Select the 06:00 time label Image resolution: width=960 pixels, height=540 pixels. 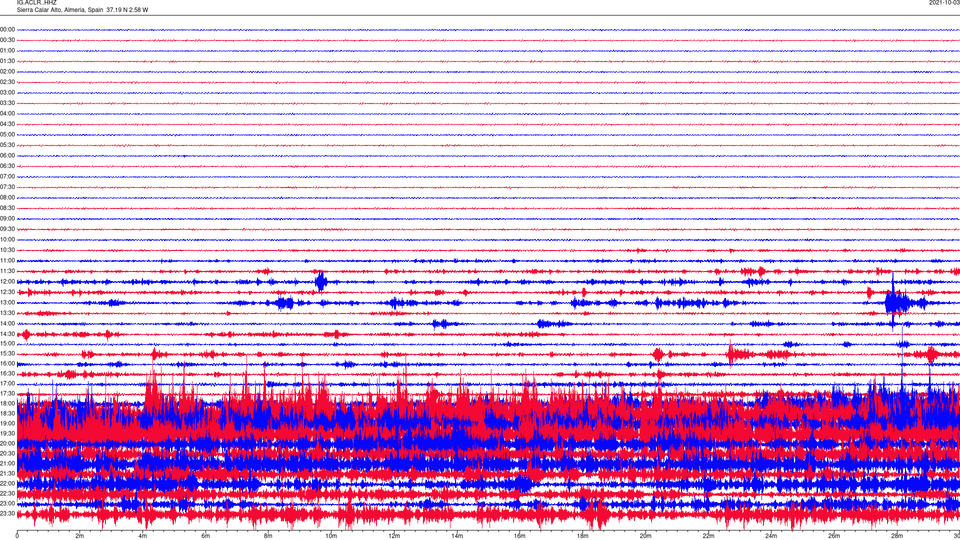[x=7, y=156]
